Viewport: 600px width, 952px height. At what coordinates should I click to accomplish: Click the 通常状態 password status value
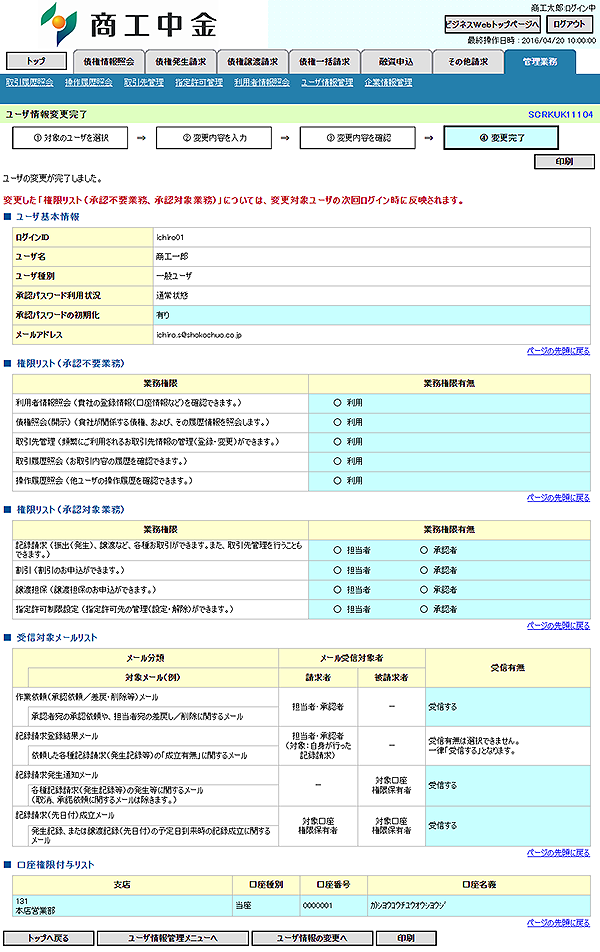pos(172,296)
